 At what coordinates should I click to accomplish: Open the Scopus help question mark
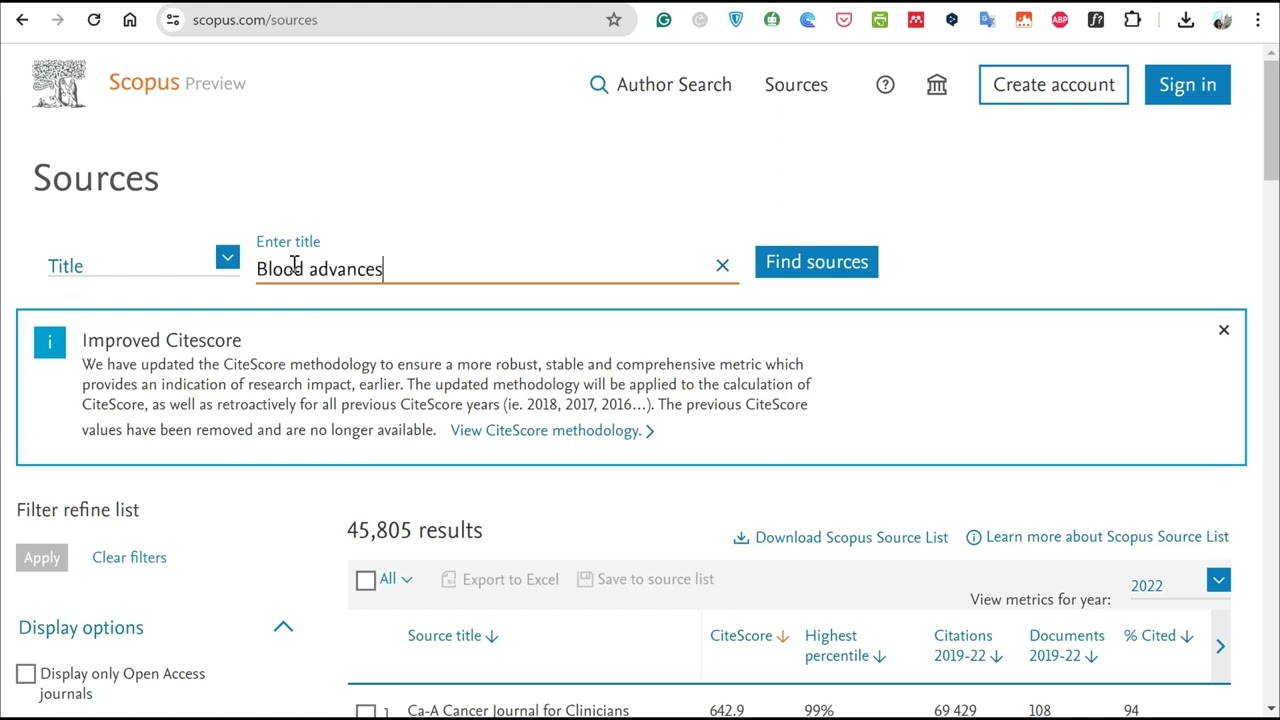click(x=885, y=85)
